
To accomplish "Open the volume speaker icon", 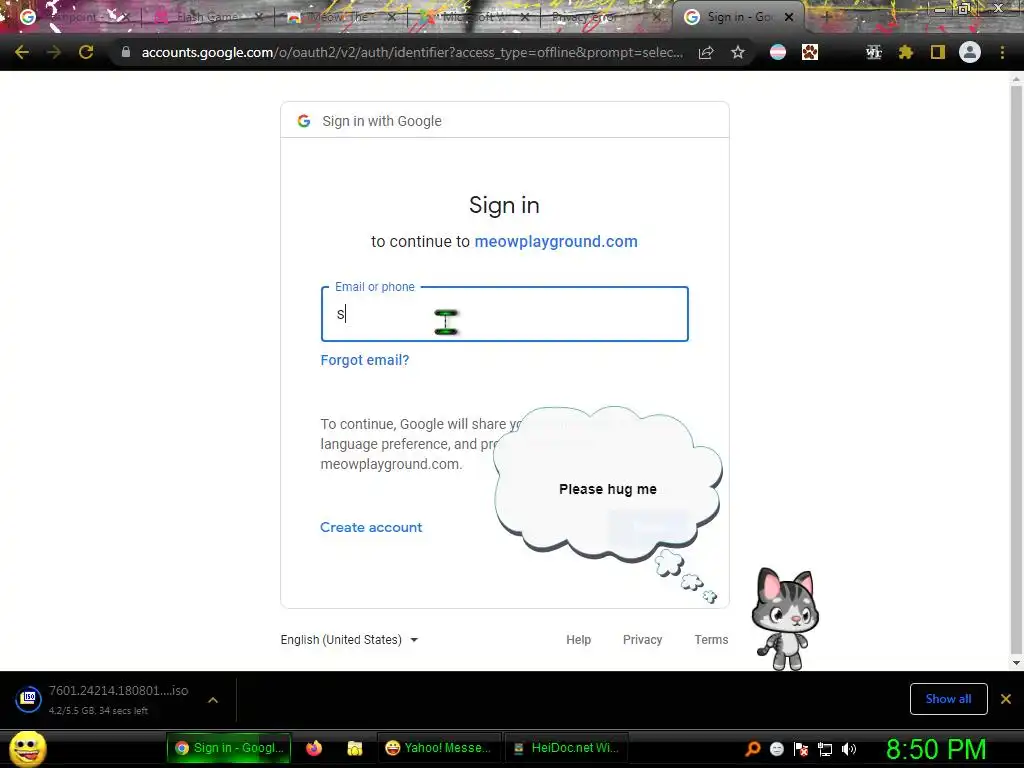I will [849, 749].
